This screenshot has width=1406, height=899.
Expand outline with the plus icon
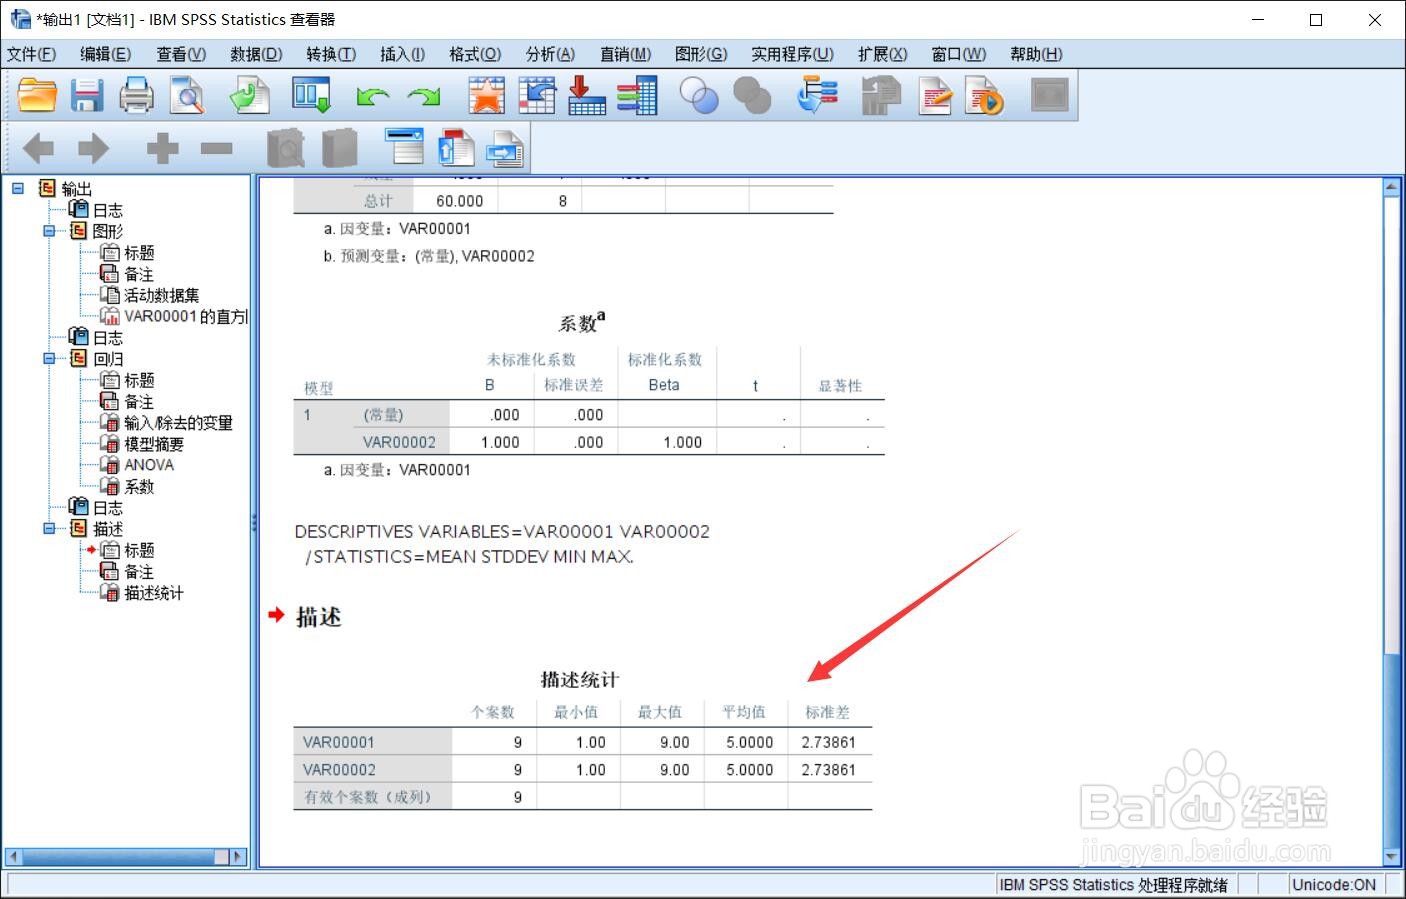point(162,149)
